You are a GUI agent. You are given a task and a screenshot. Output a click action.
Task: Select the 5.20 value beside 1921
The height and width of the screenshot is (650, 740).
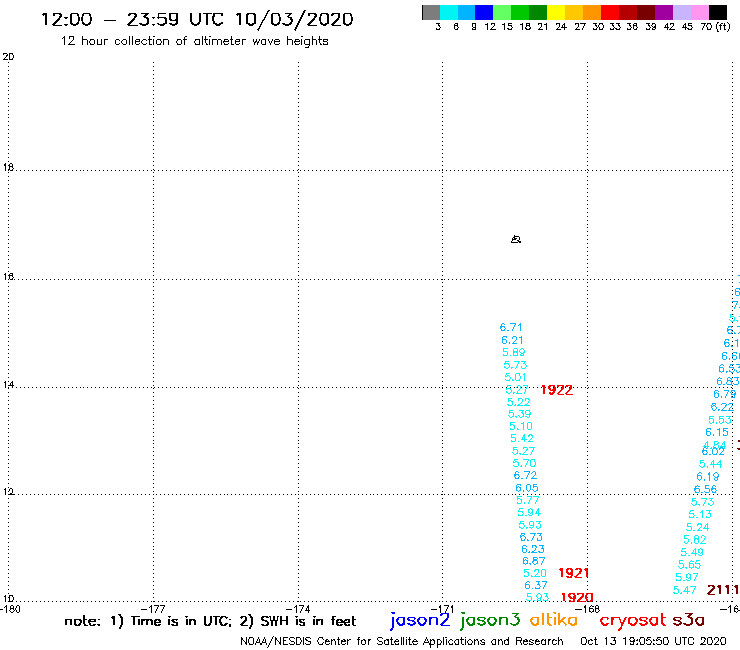535,573
